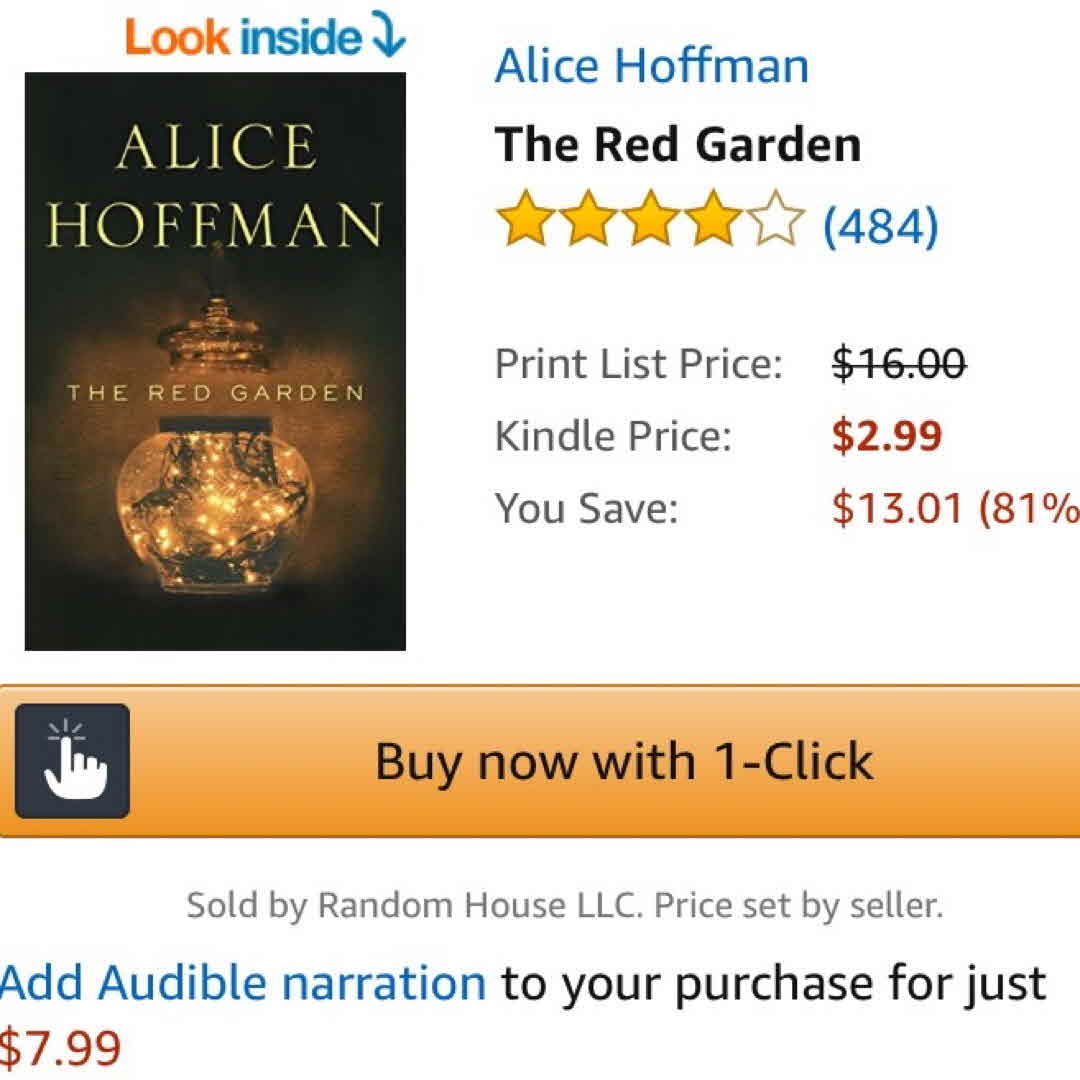This screenshot has height=1080, width=1080.
Task: Open The Red Garden book cover thumbnail
Action: 215,362
